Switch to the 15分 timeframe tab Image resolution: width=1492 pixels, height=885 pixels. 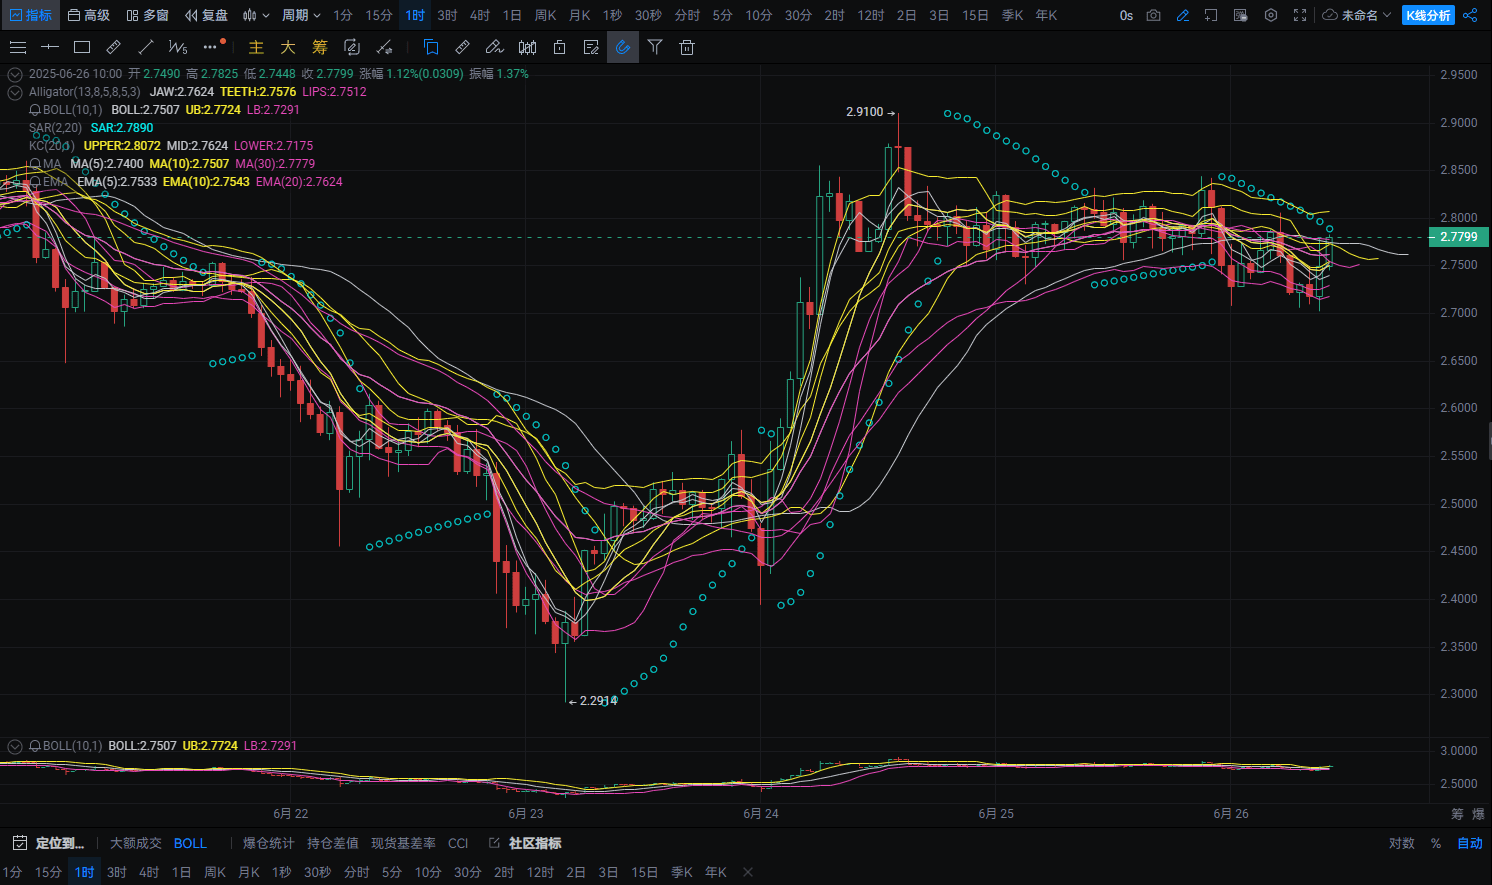[378, 15]
